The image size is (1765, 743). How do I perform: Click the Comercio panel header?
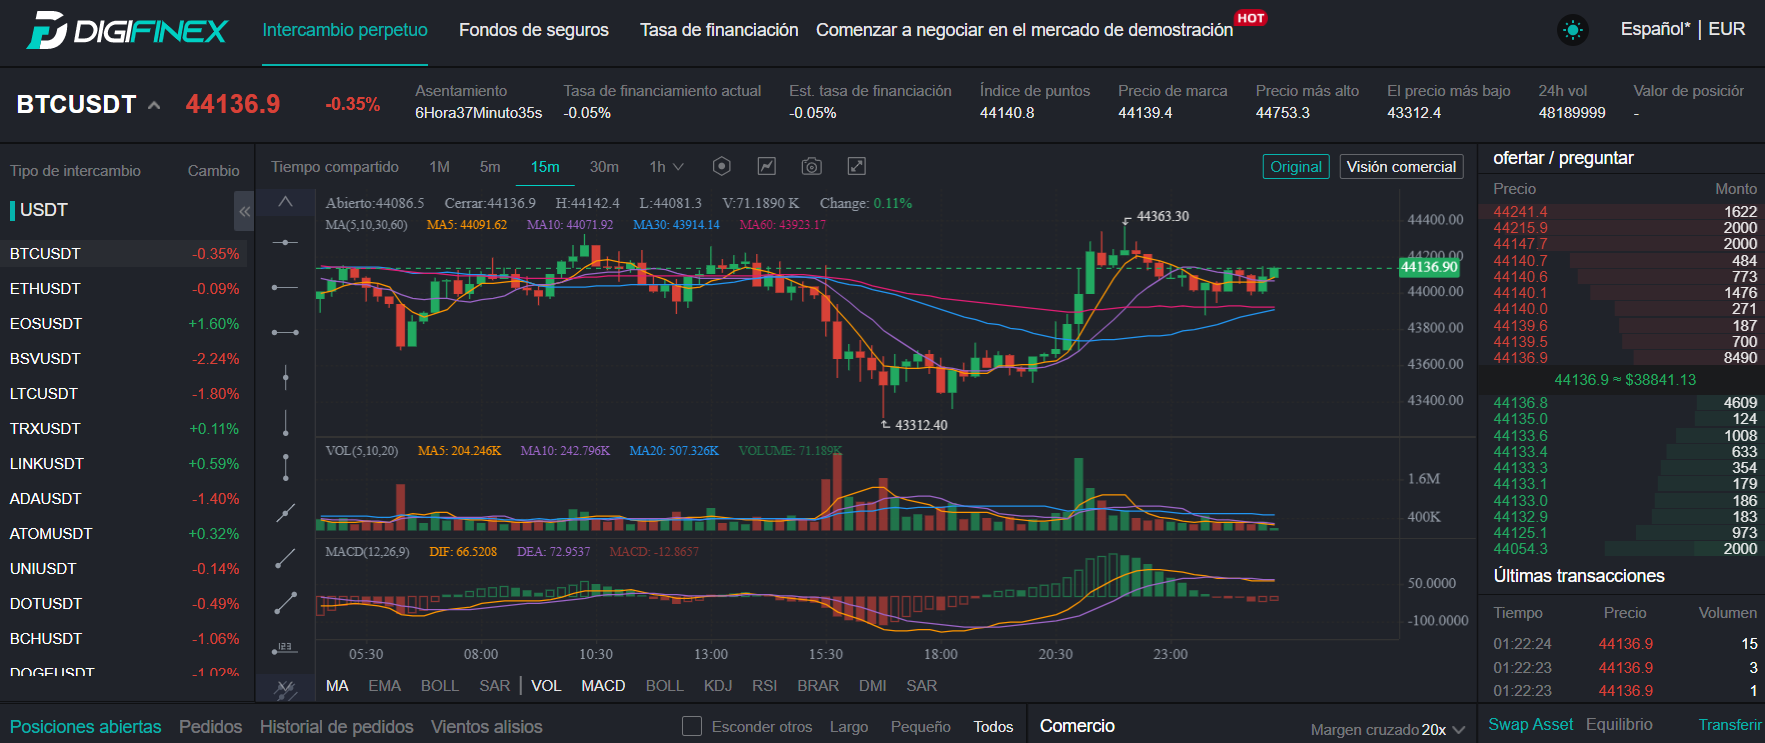[1077, 726]
